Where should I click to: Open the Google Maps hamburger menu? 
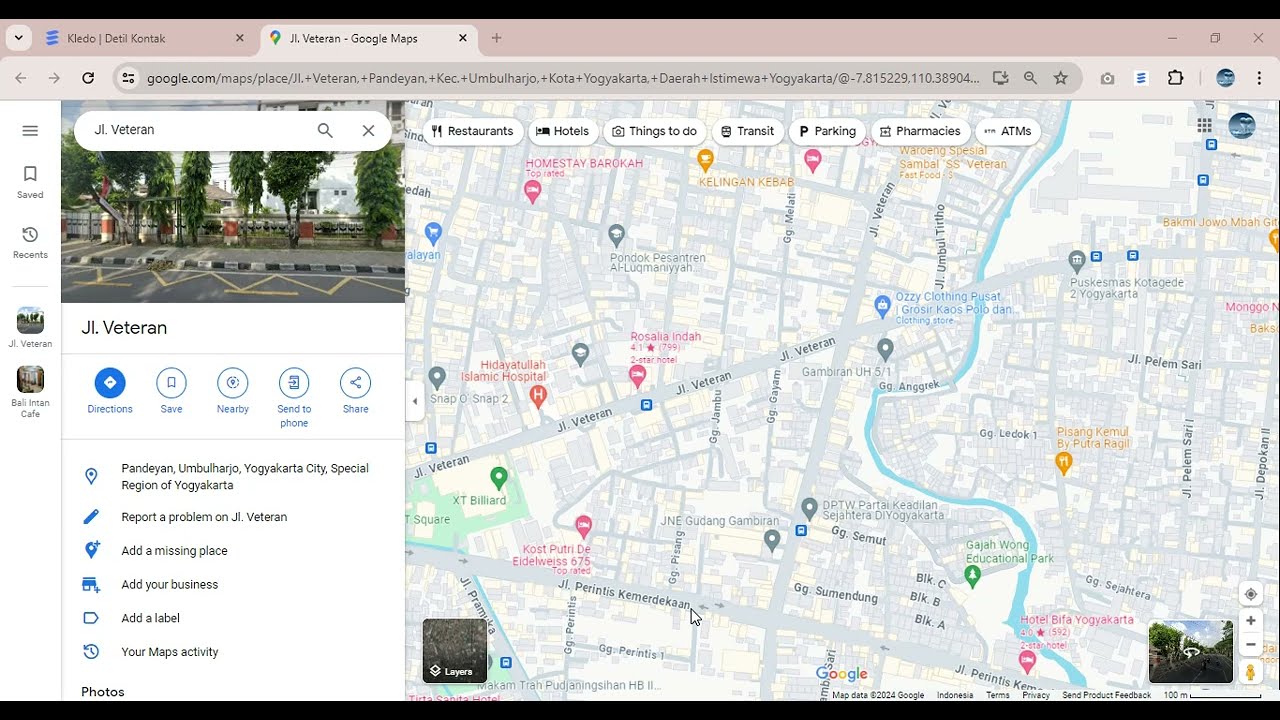point(30,131)
